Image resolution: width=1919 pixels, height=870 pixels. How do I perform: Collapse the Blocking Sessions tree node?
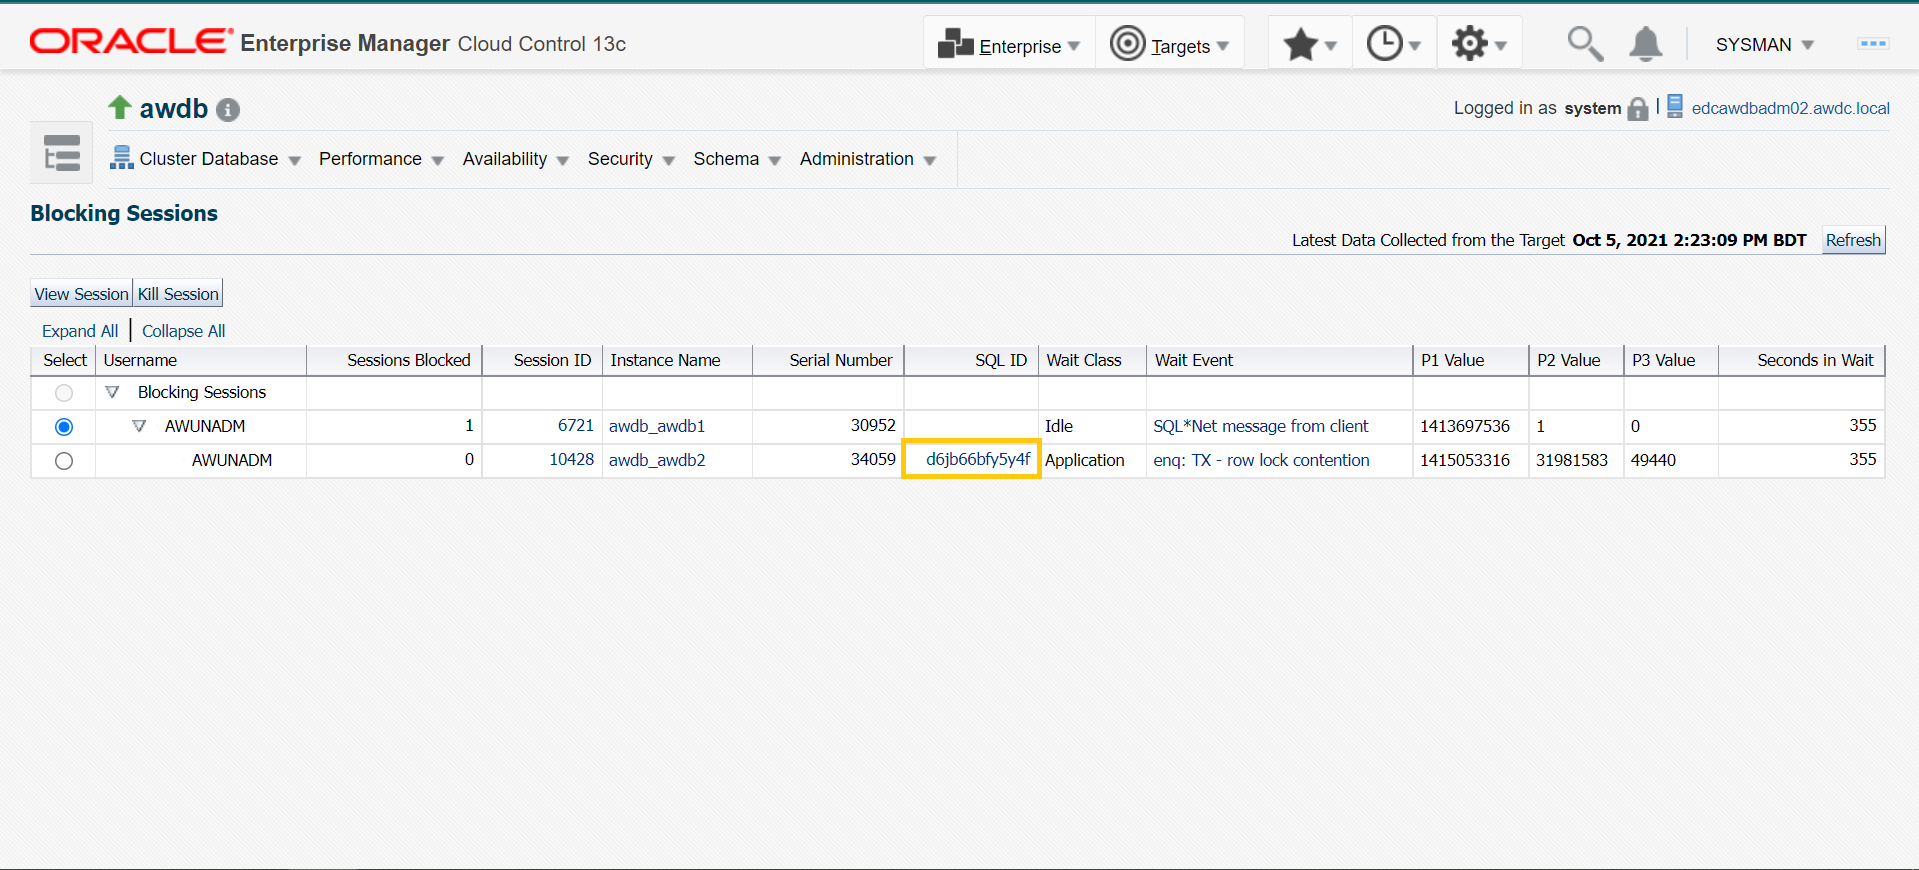pyautogui.click(x=113, y=392)
